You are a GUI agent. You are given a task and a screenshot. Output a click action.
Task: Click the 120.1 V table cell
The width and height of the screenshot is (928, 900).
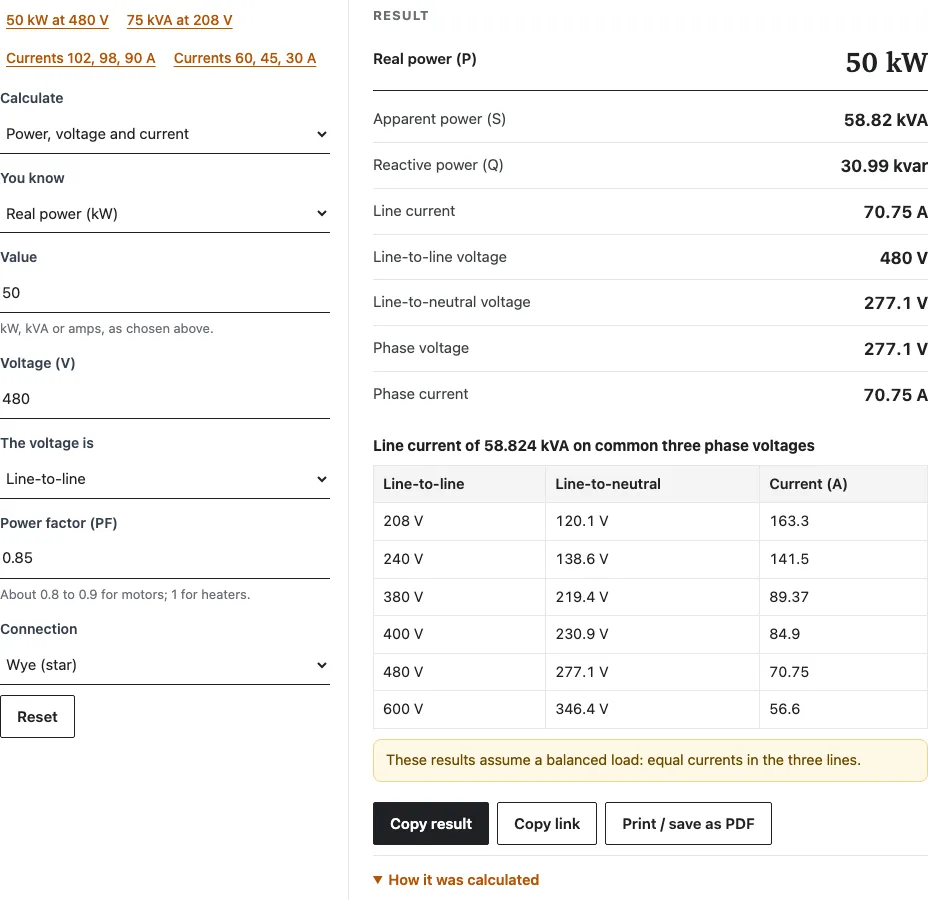(x=652, y=521)
